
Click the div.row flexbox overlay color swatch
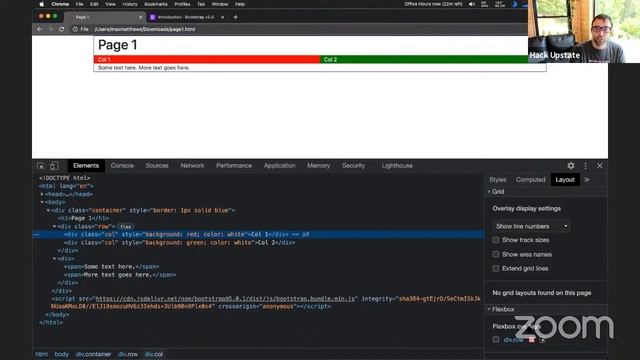531,340
